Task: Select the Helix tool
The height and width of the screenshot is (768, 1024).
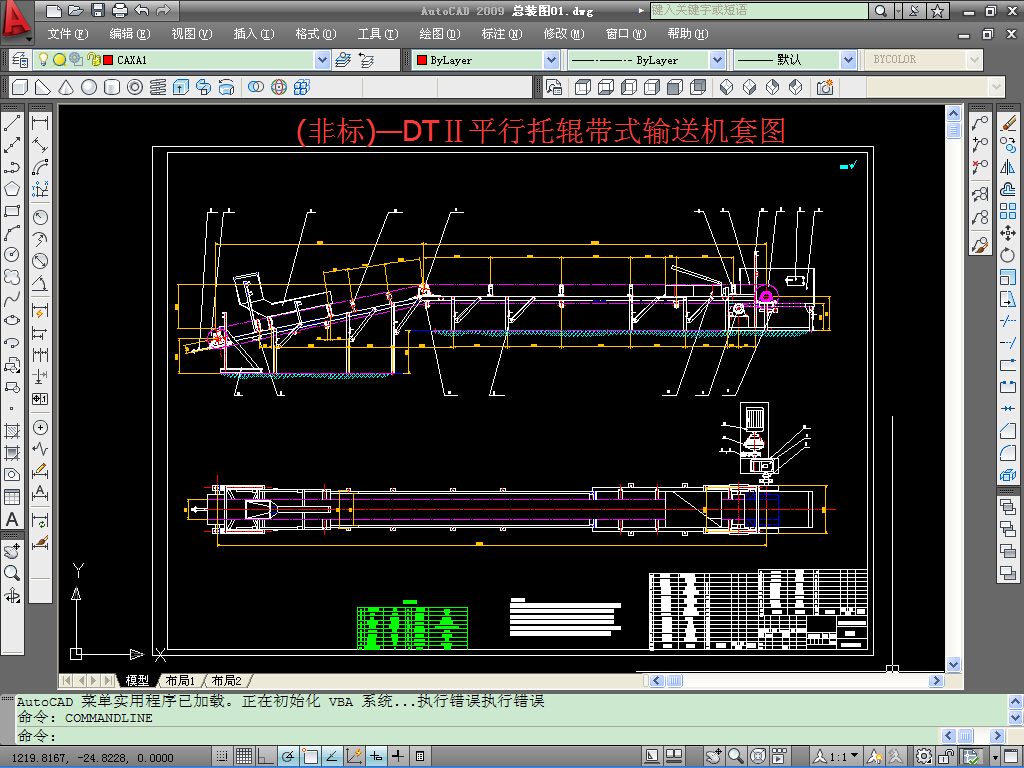Action: [x=157, y=88]
